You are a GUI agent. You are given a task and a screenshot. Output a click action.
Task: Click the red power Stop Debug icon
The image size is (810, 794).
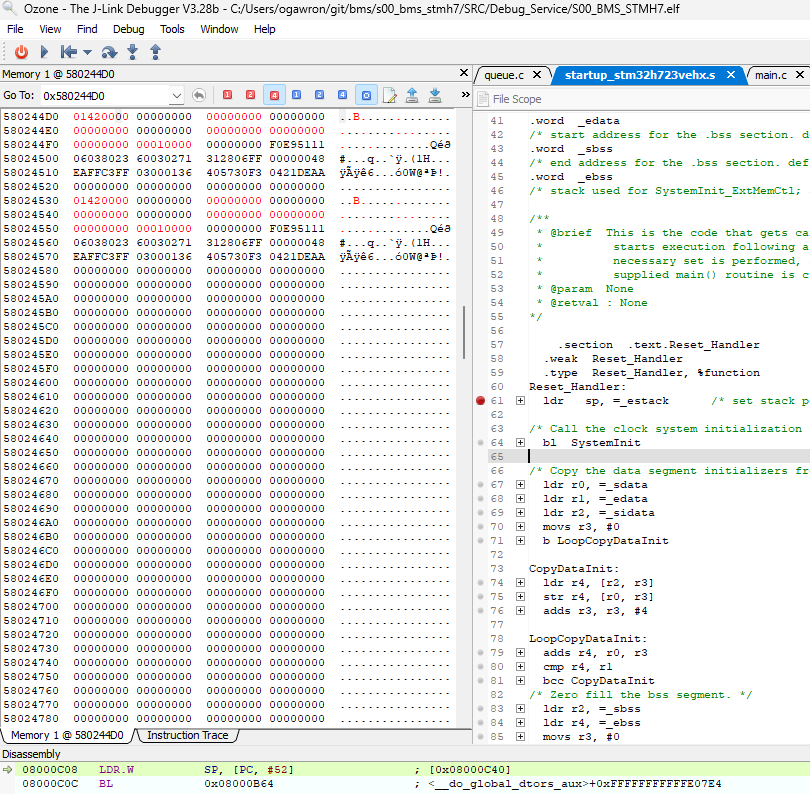point(21,52)
